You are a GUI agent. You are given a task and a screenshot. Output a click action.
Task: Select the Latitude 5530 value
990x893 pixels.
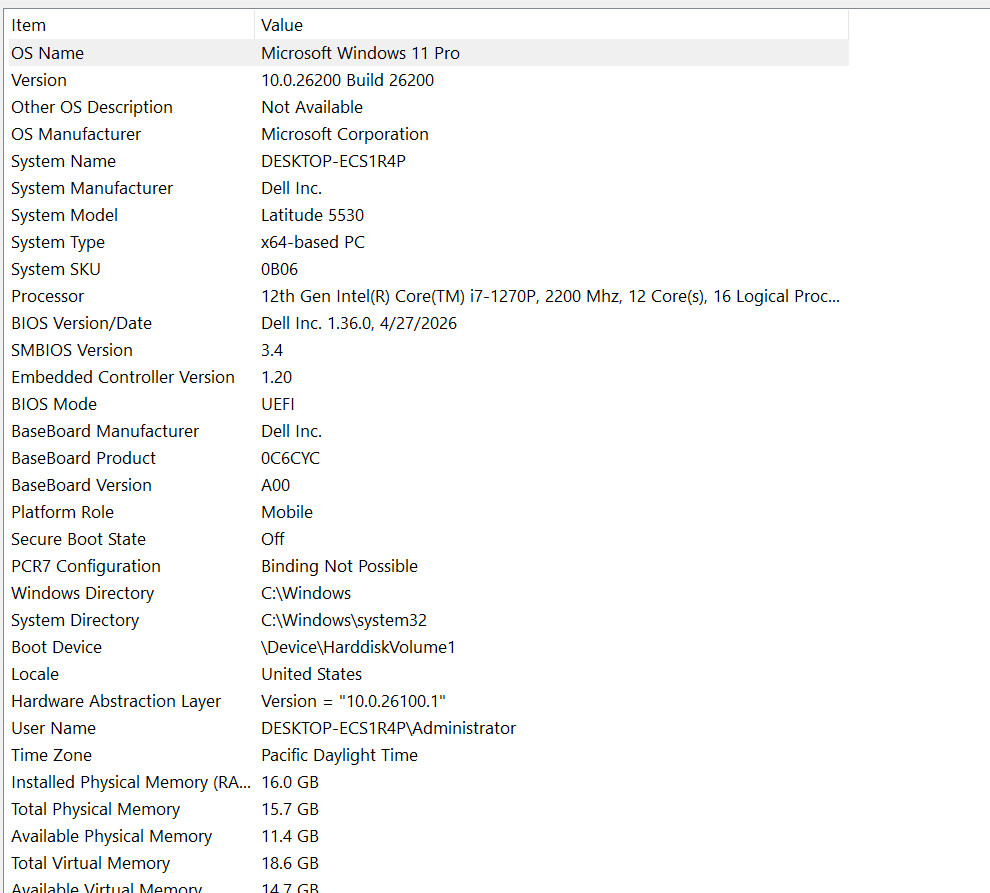[312, 215]
